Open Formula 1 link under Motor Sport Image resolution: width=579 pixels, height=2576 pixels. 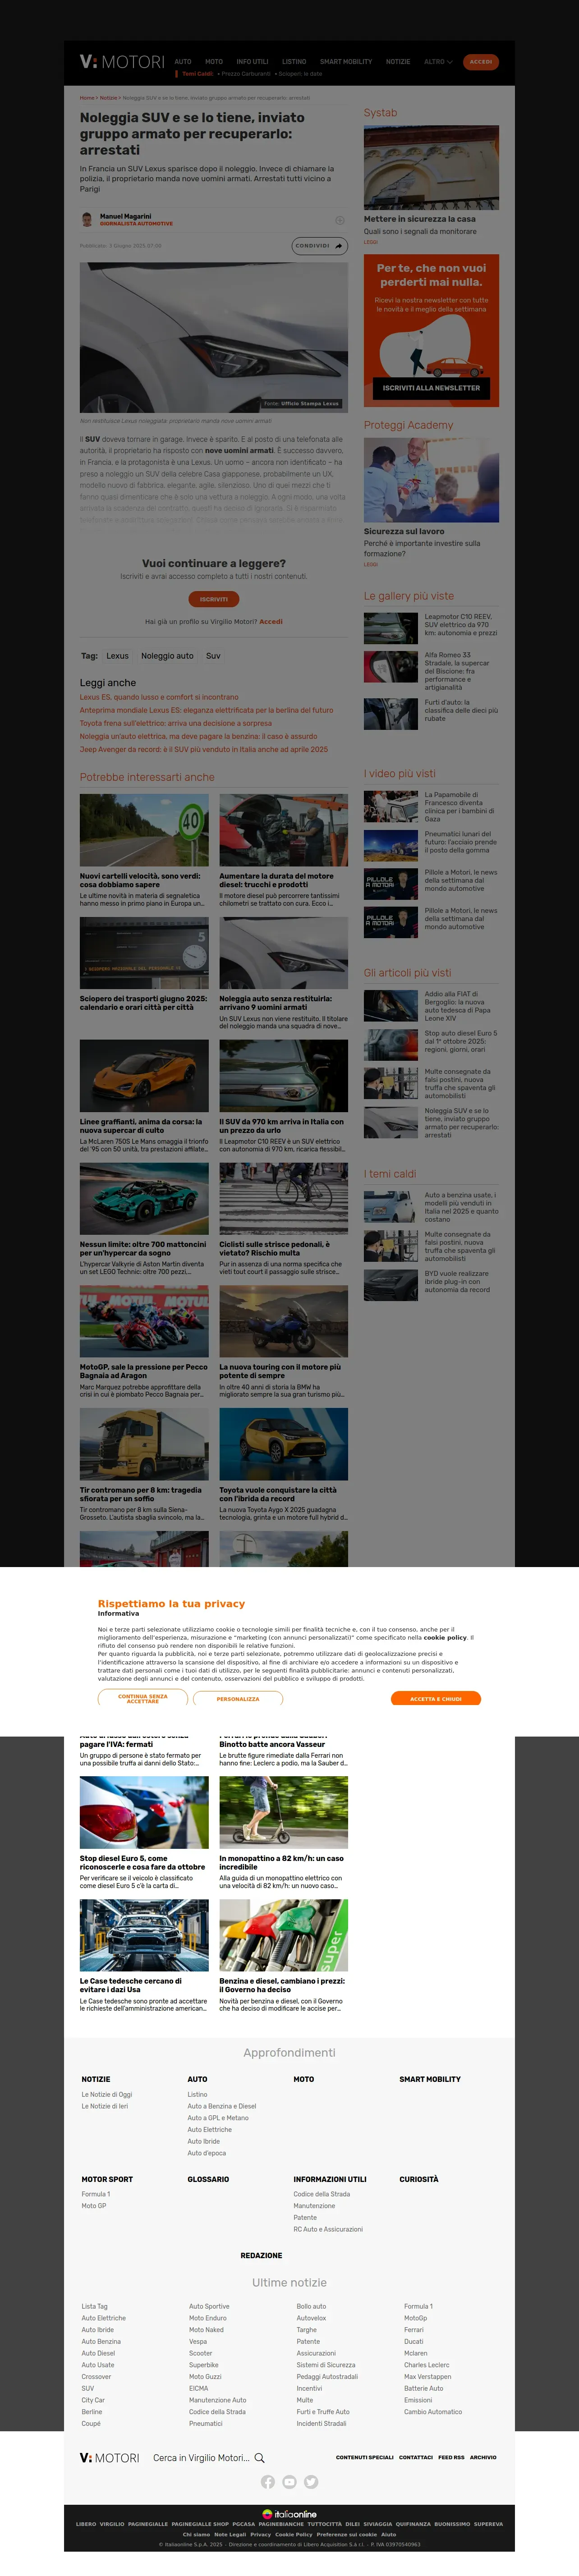coord(96,2194)
